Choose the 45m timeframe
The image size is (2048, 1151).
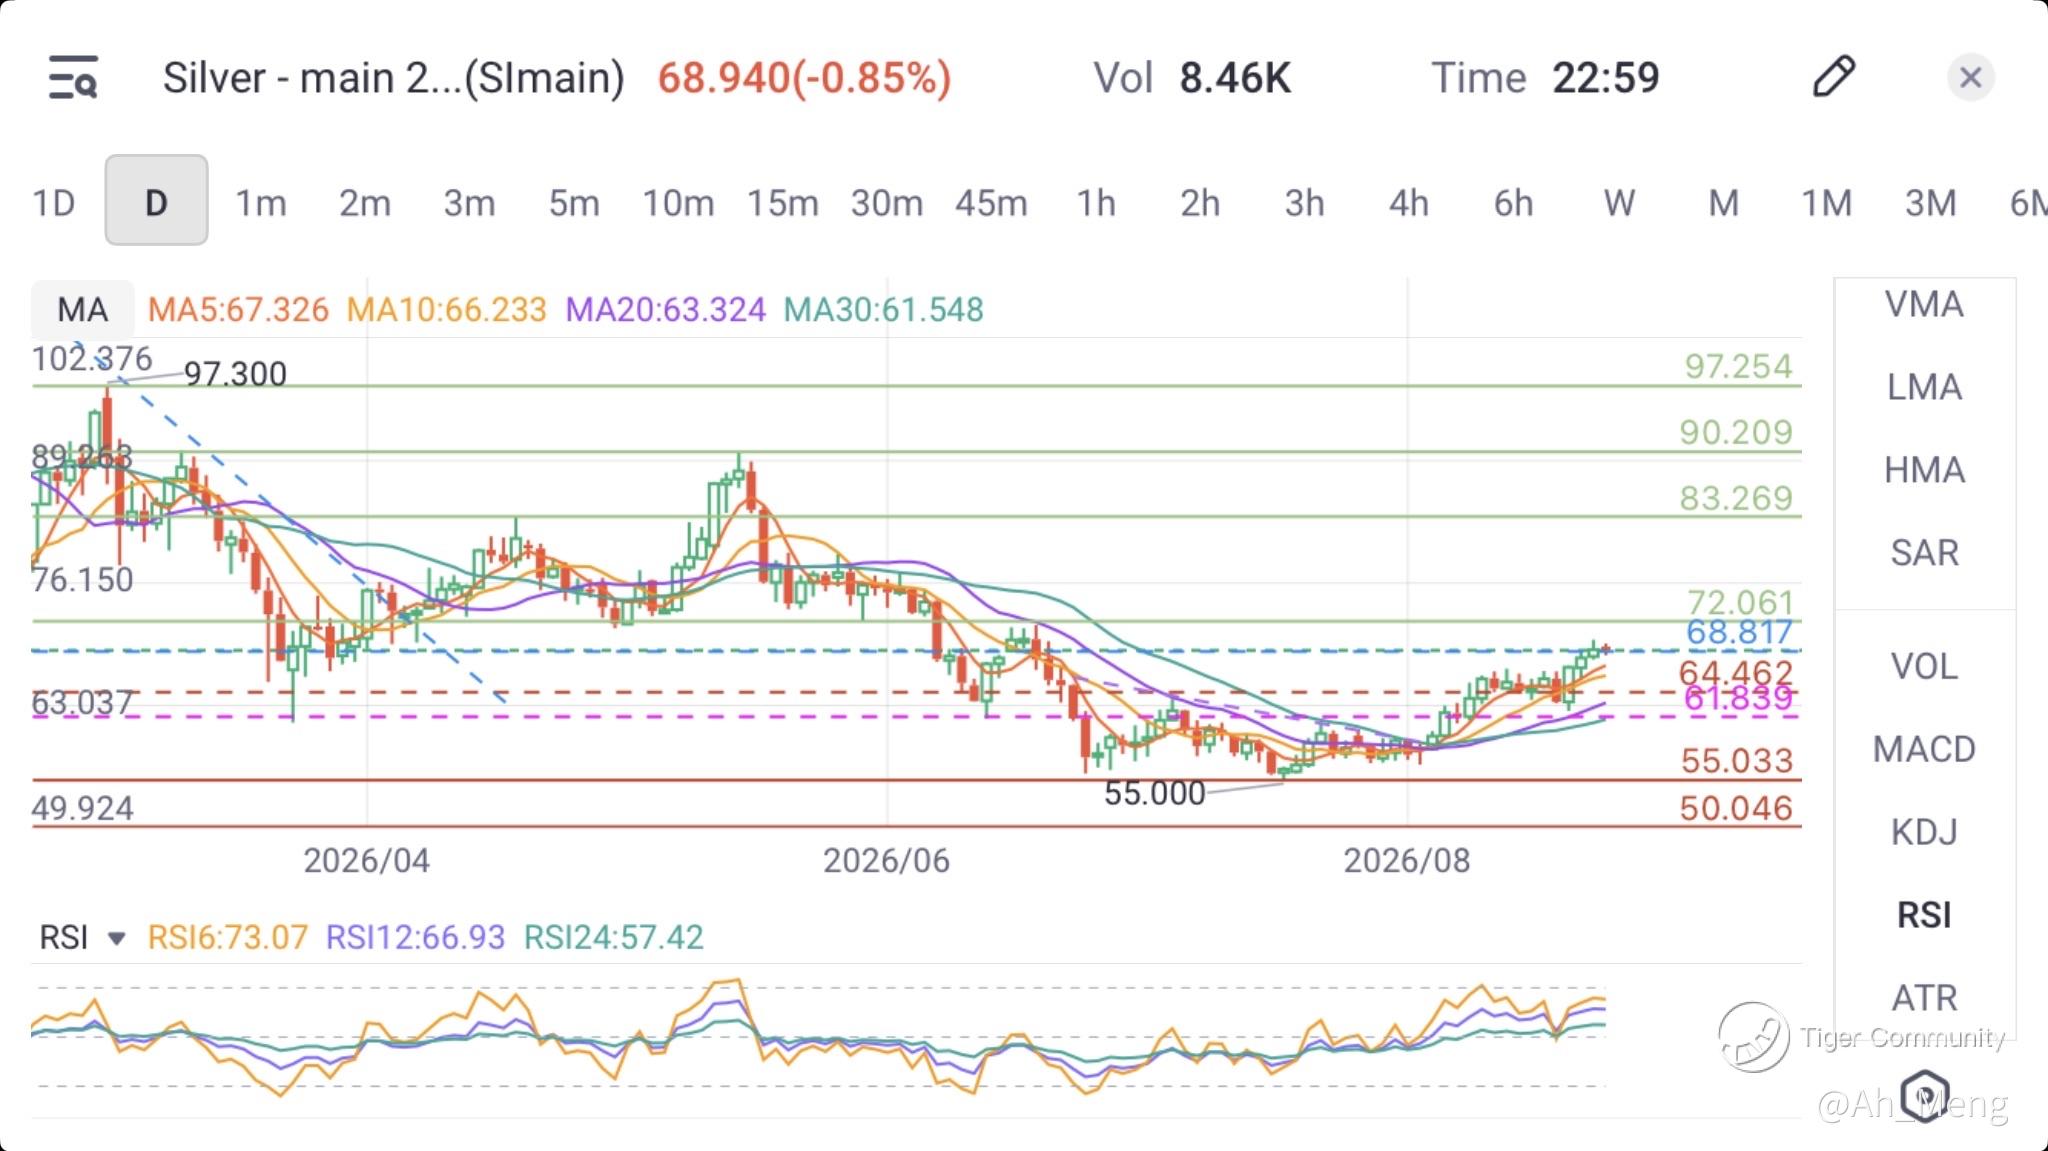(991, 203)
